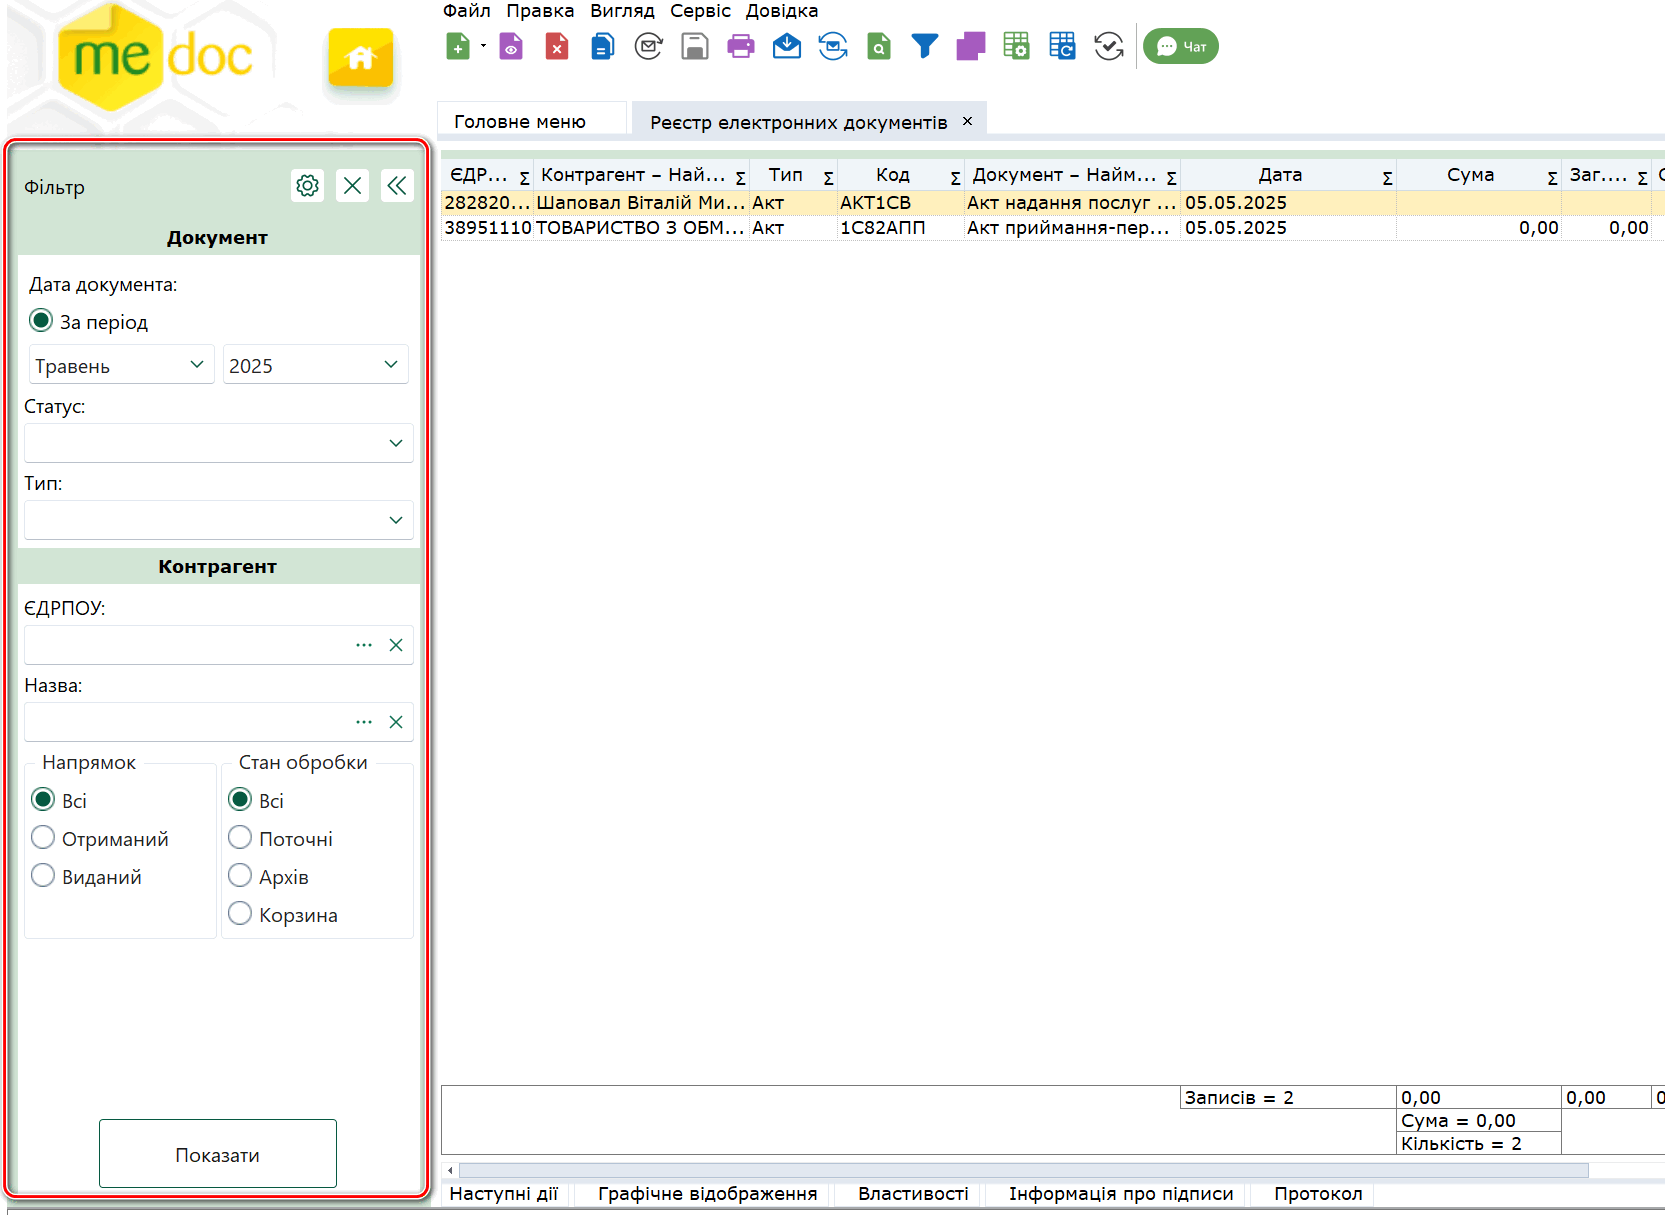This screenshot has width=1665, height=1215.
Task: Click the circular envelope send icon
Action: 649,46
